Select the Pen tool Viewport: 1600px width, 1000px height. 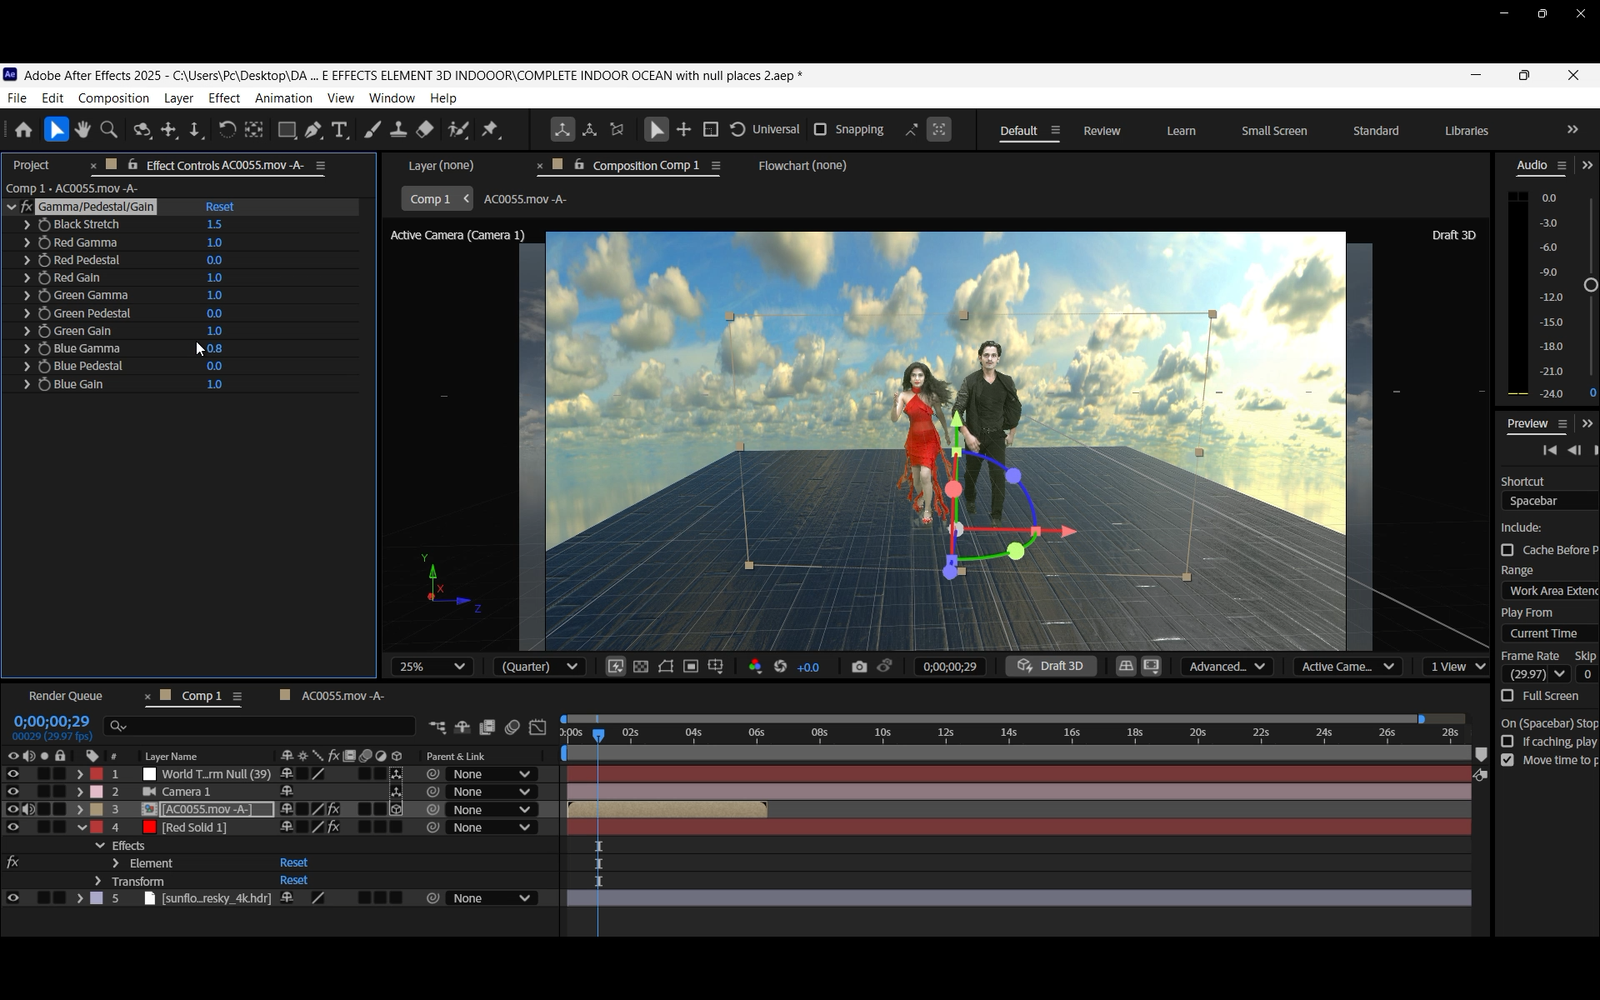click(x=313, y=130)
